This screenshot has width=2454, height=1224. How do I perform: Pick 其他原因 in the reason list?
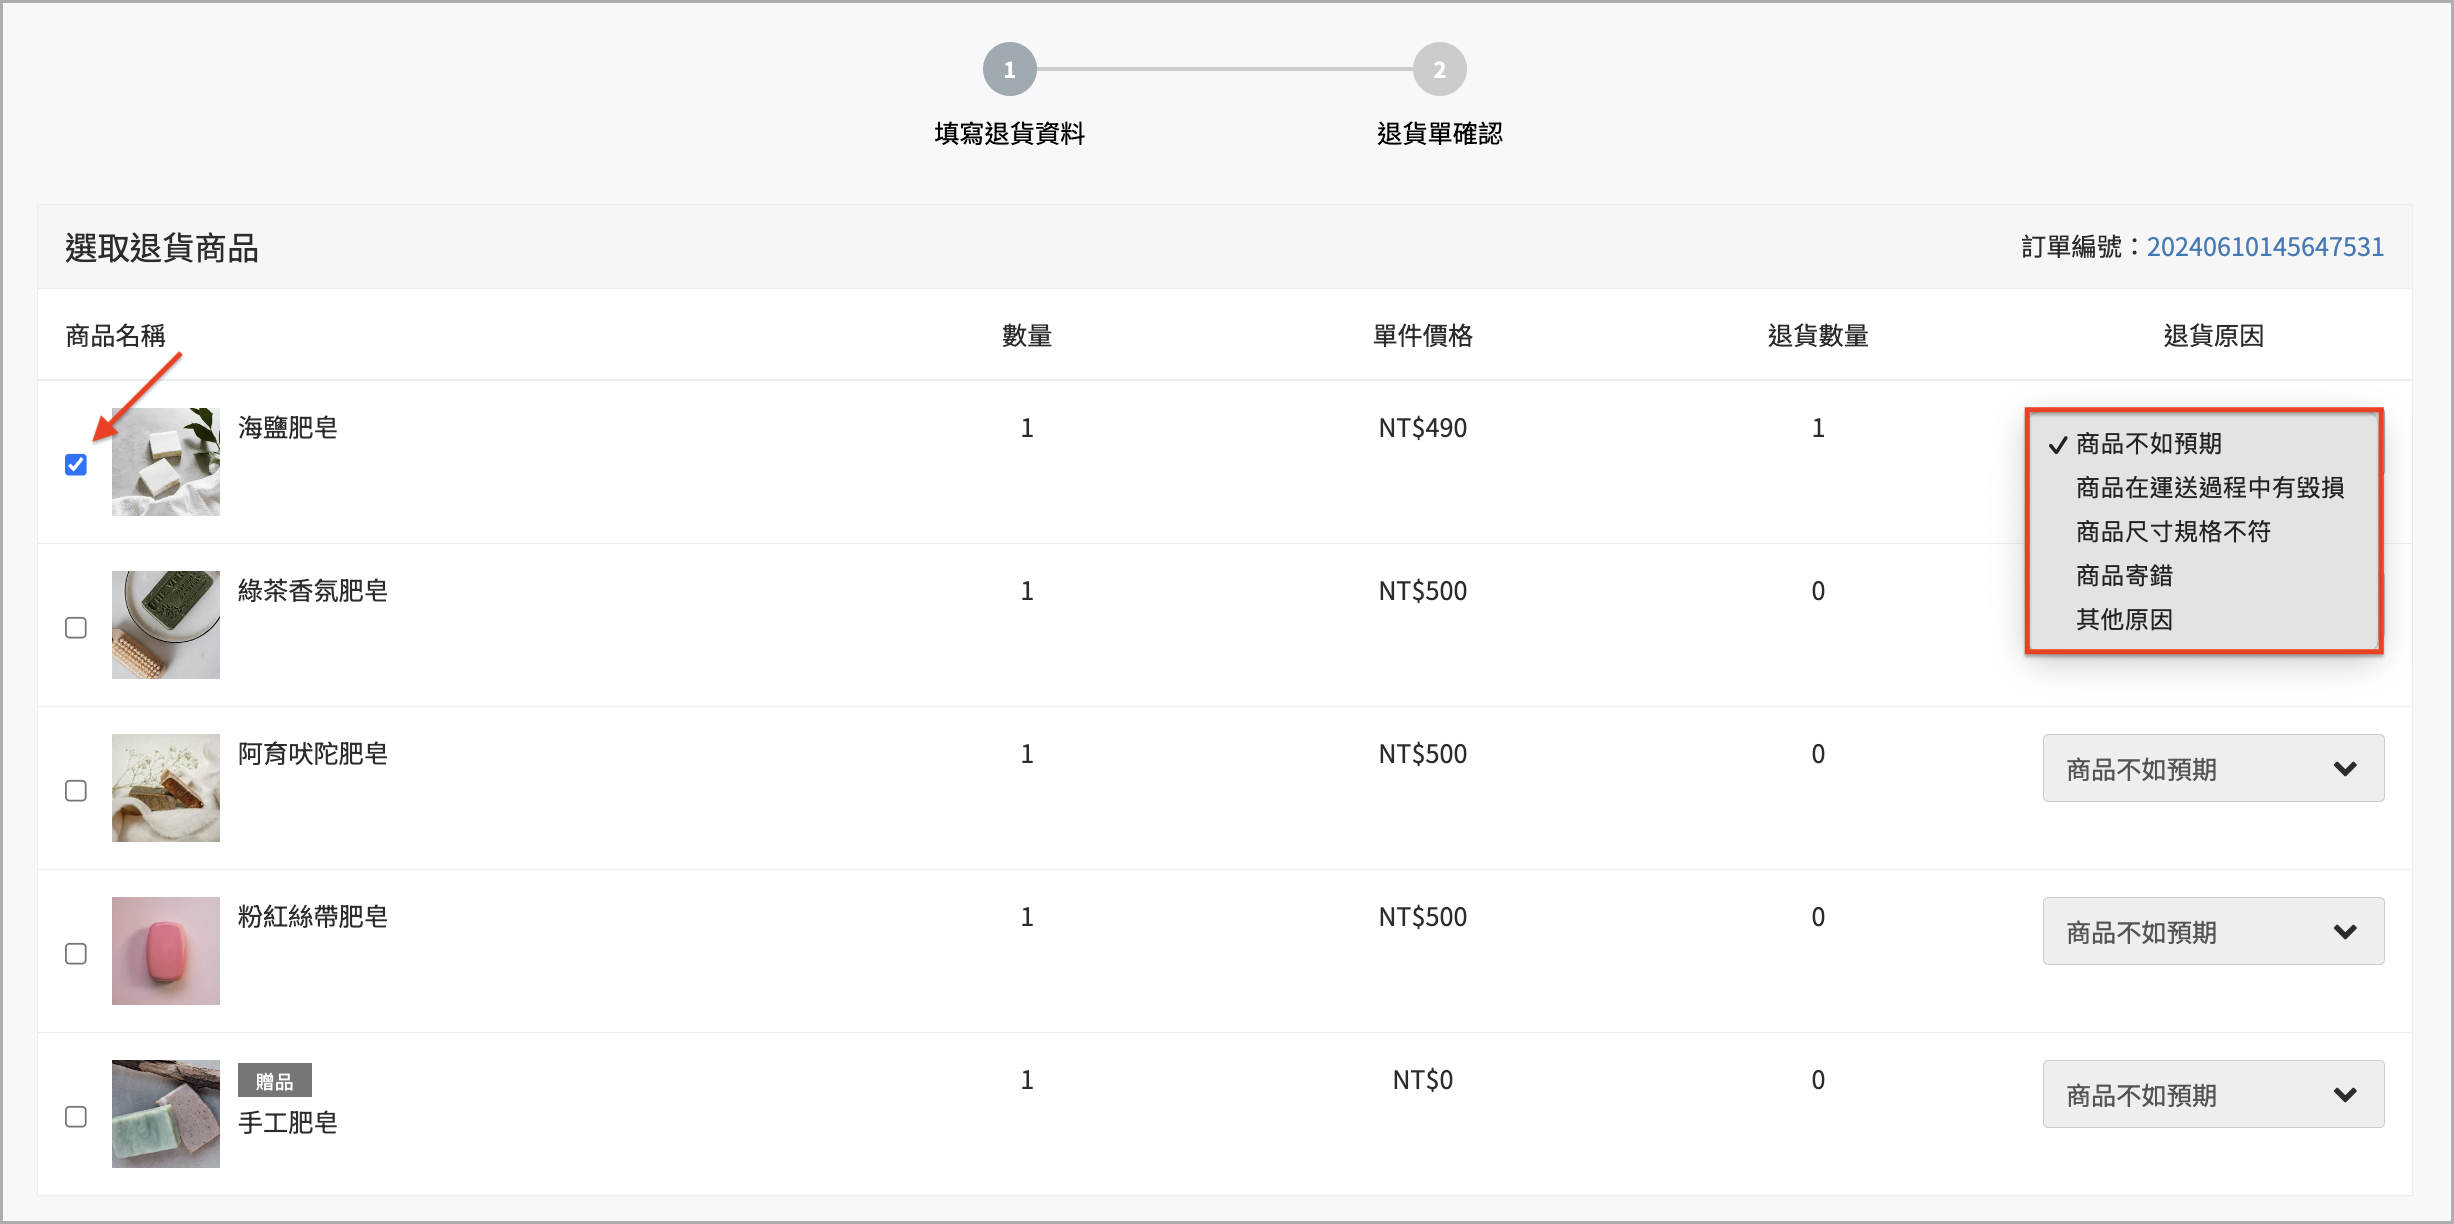tap(2124, 619)
